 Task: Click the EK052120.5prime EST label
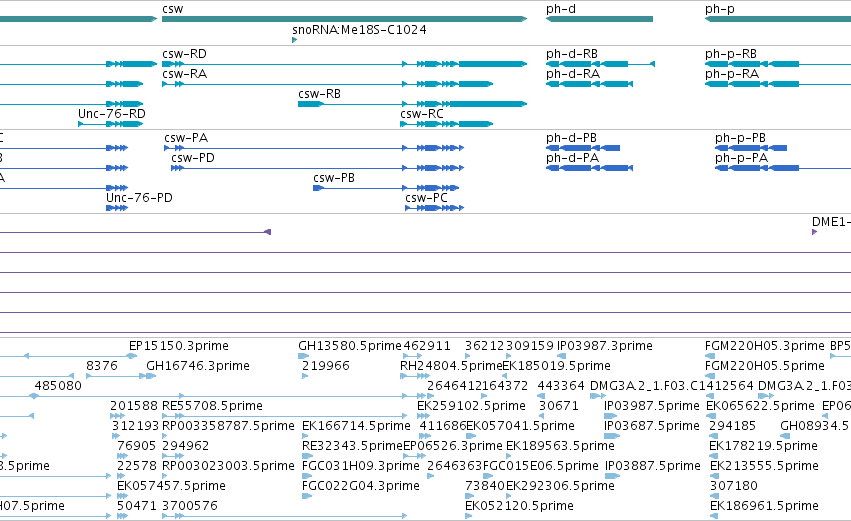point(519,506)
